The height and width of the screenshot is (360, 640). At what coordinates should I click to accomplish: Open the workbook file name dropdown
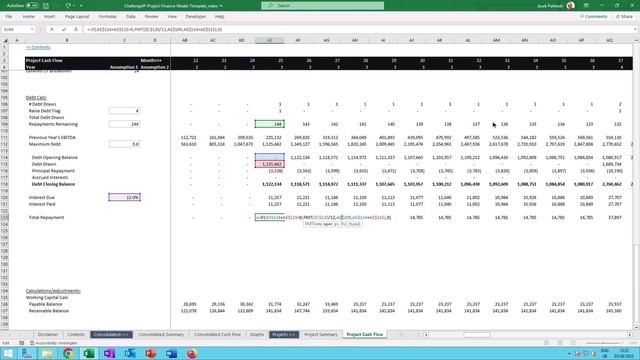[221, 6]
